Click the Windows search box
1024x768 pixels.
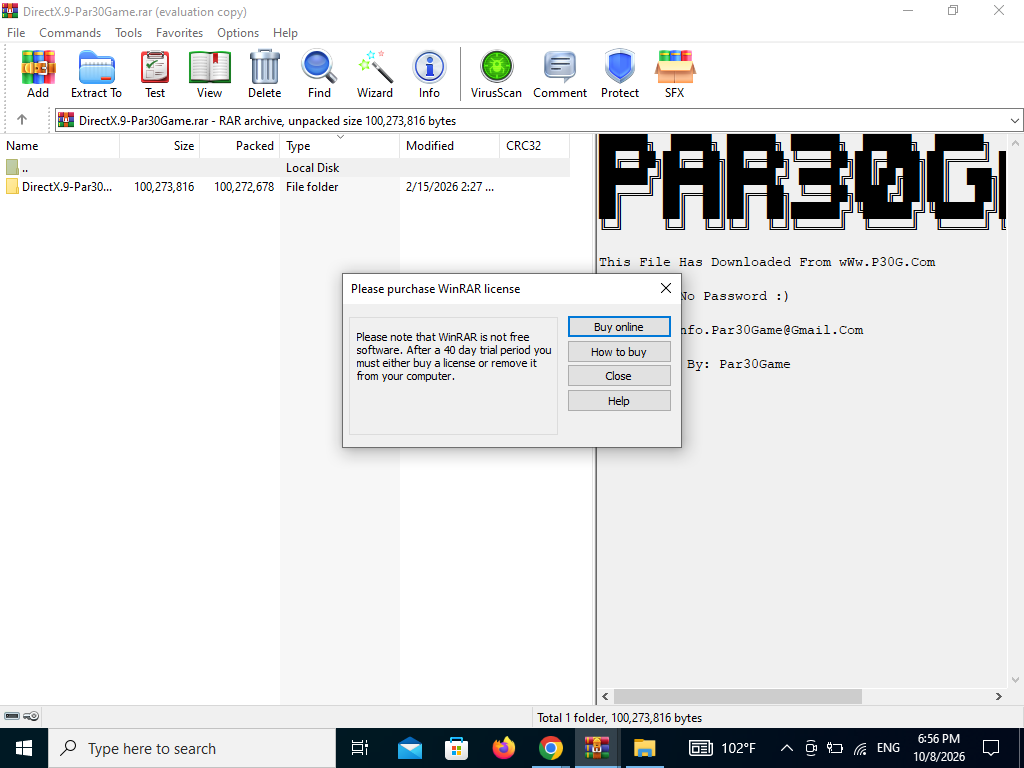(x=192, y=748)
